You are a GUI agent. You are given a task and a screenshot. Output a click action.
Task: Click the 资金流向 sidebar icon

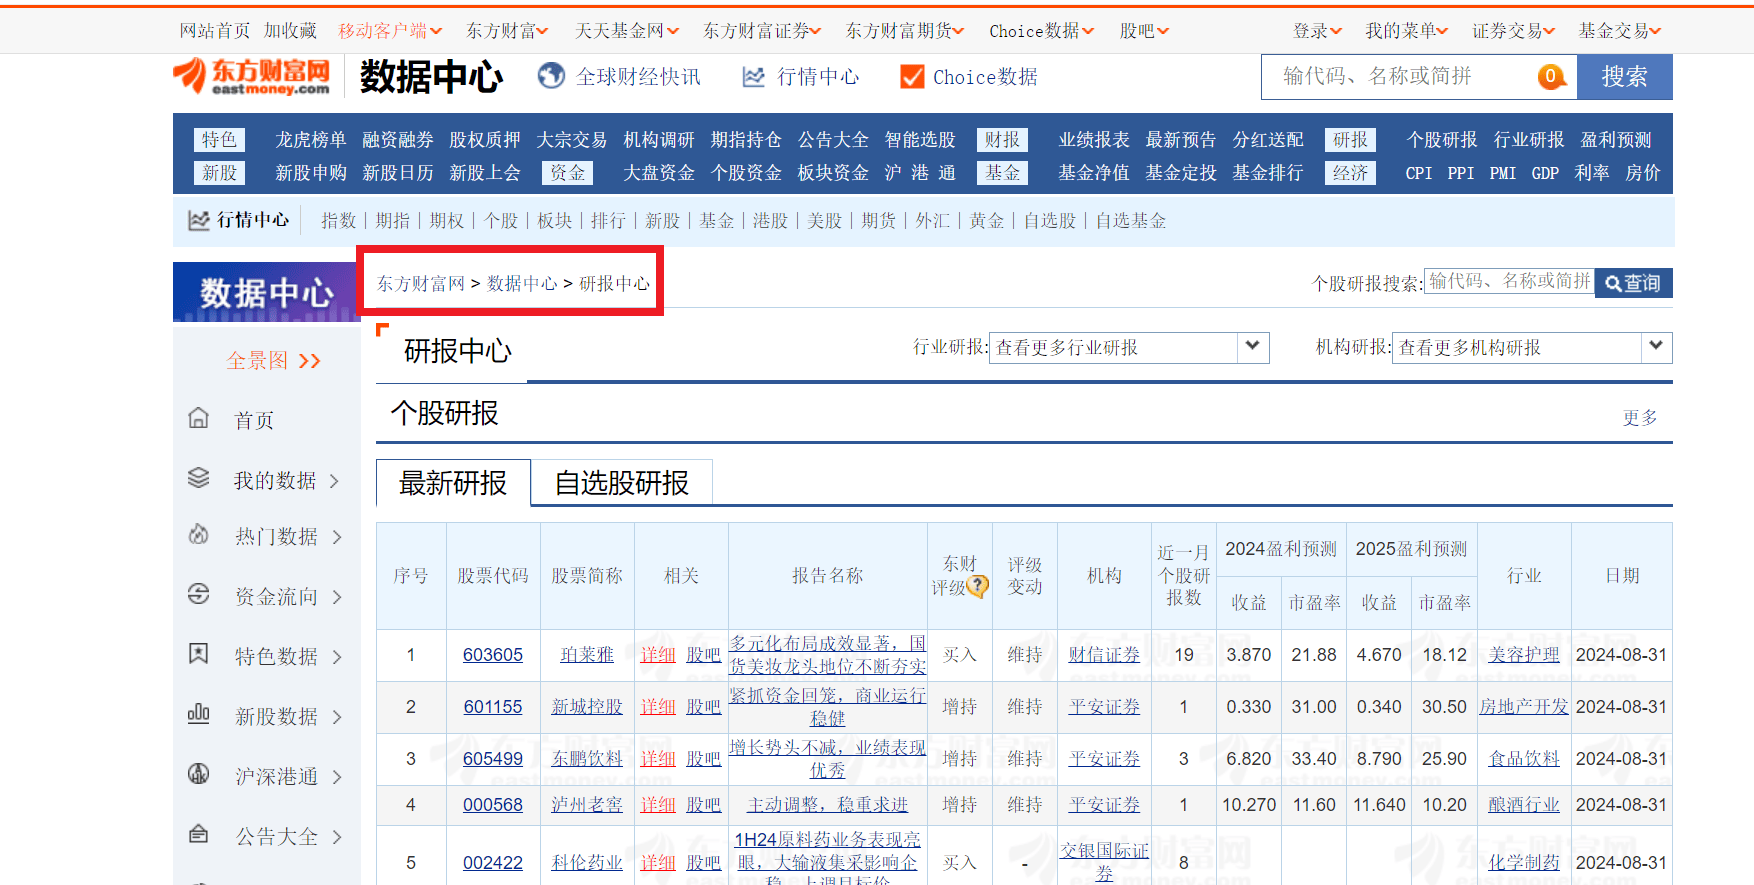point(199,594)
